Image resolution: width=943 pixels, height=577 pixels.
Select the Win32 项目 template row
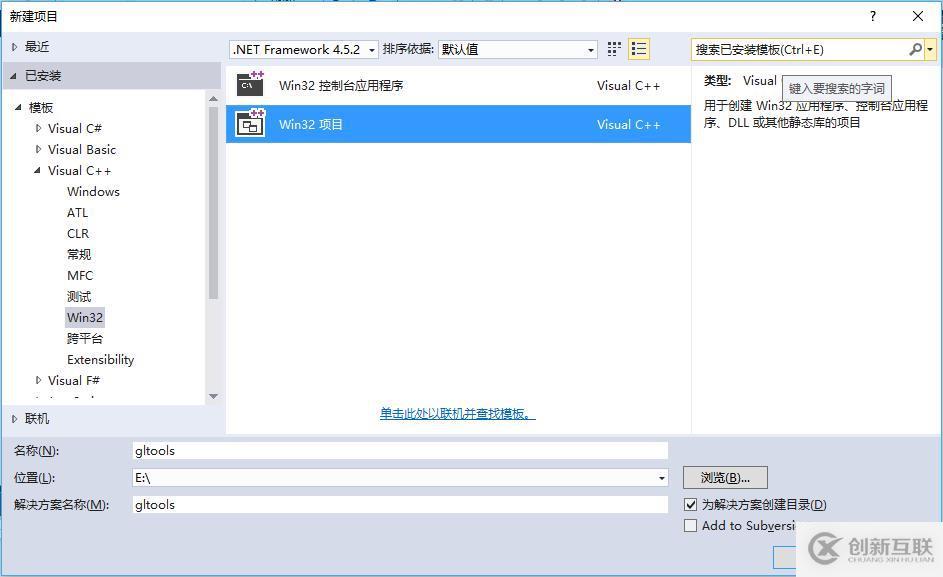pos(458,125)
